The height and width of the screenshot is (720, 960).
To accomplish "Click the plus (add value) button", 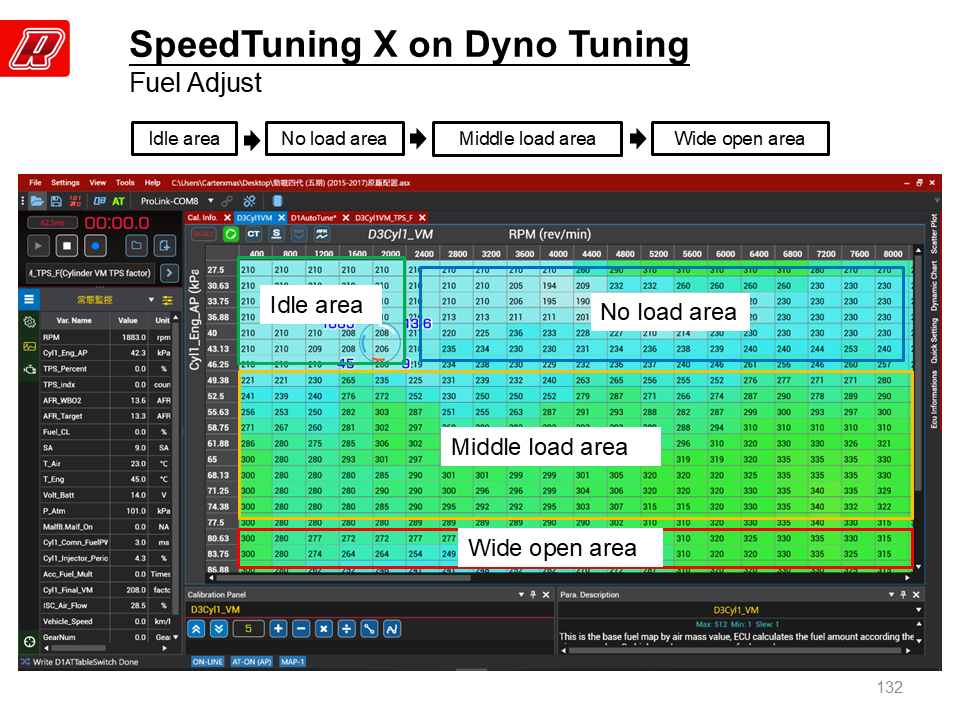I will coord(278,629).
